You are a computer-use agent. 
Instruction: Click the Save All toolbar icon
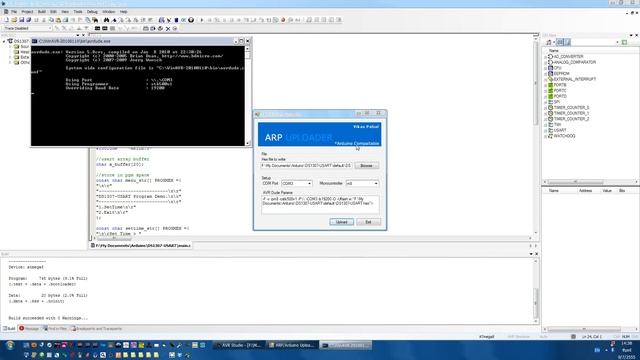29,20
